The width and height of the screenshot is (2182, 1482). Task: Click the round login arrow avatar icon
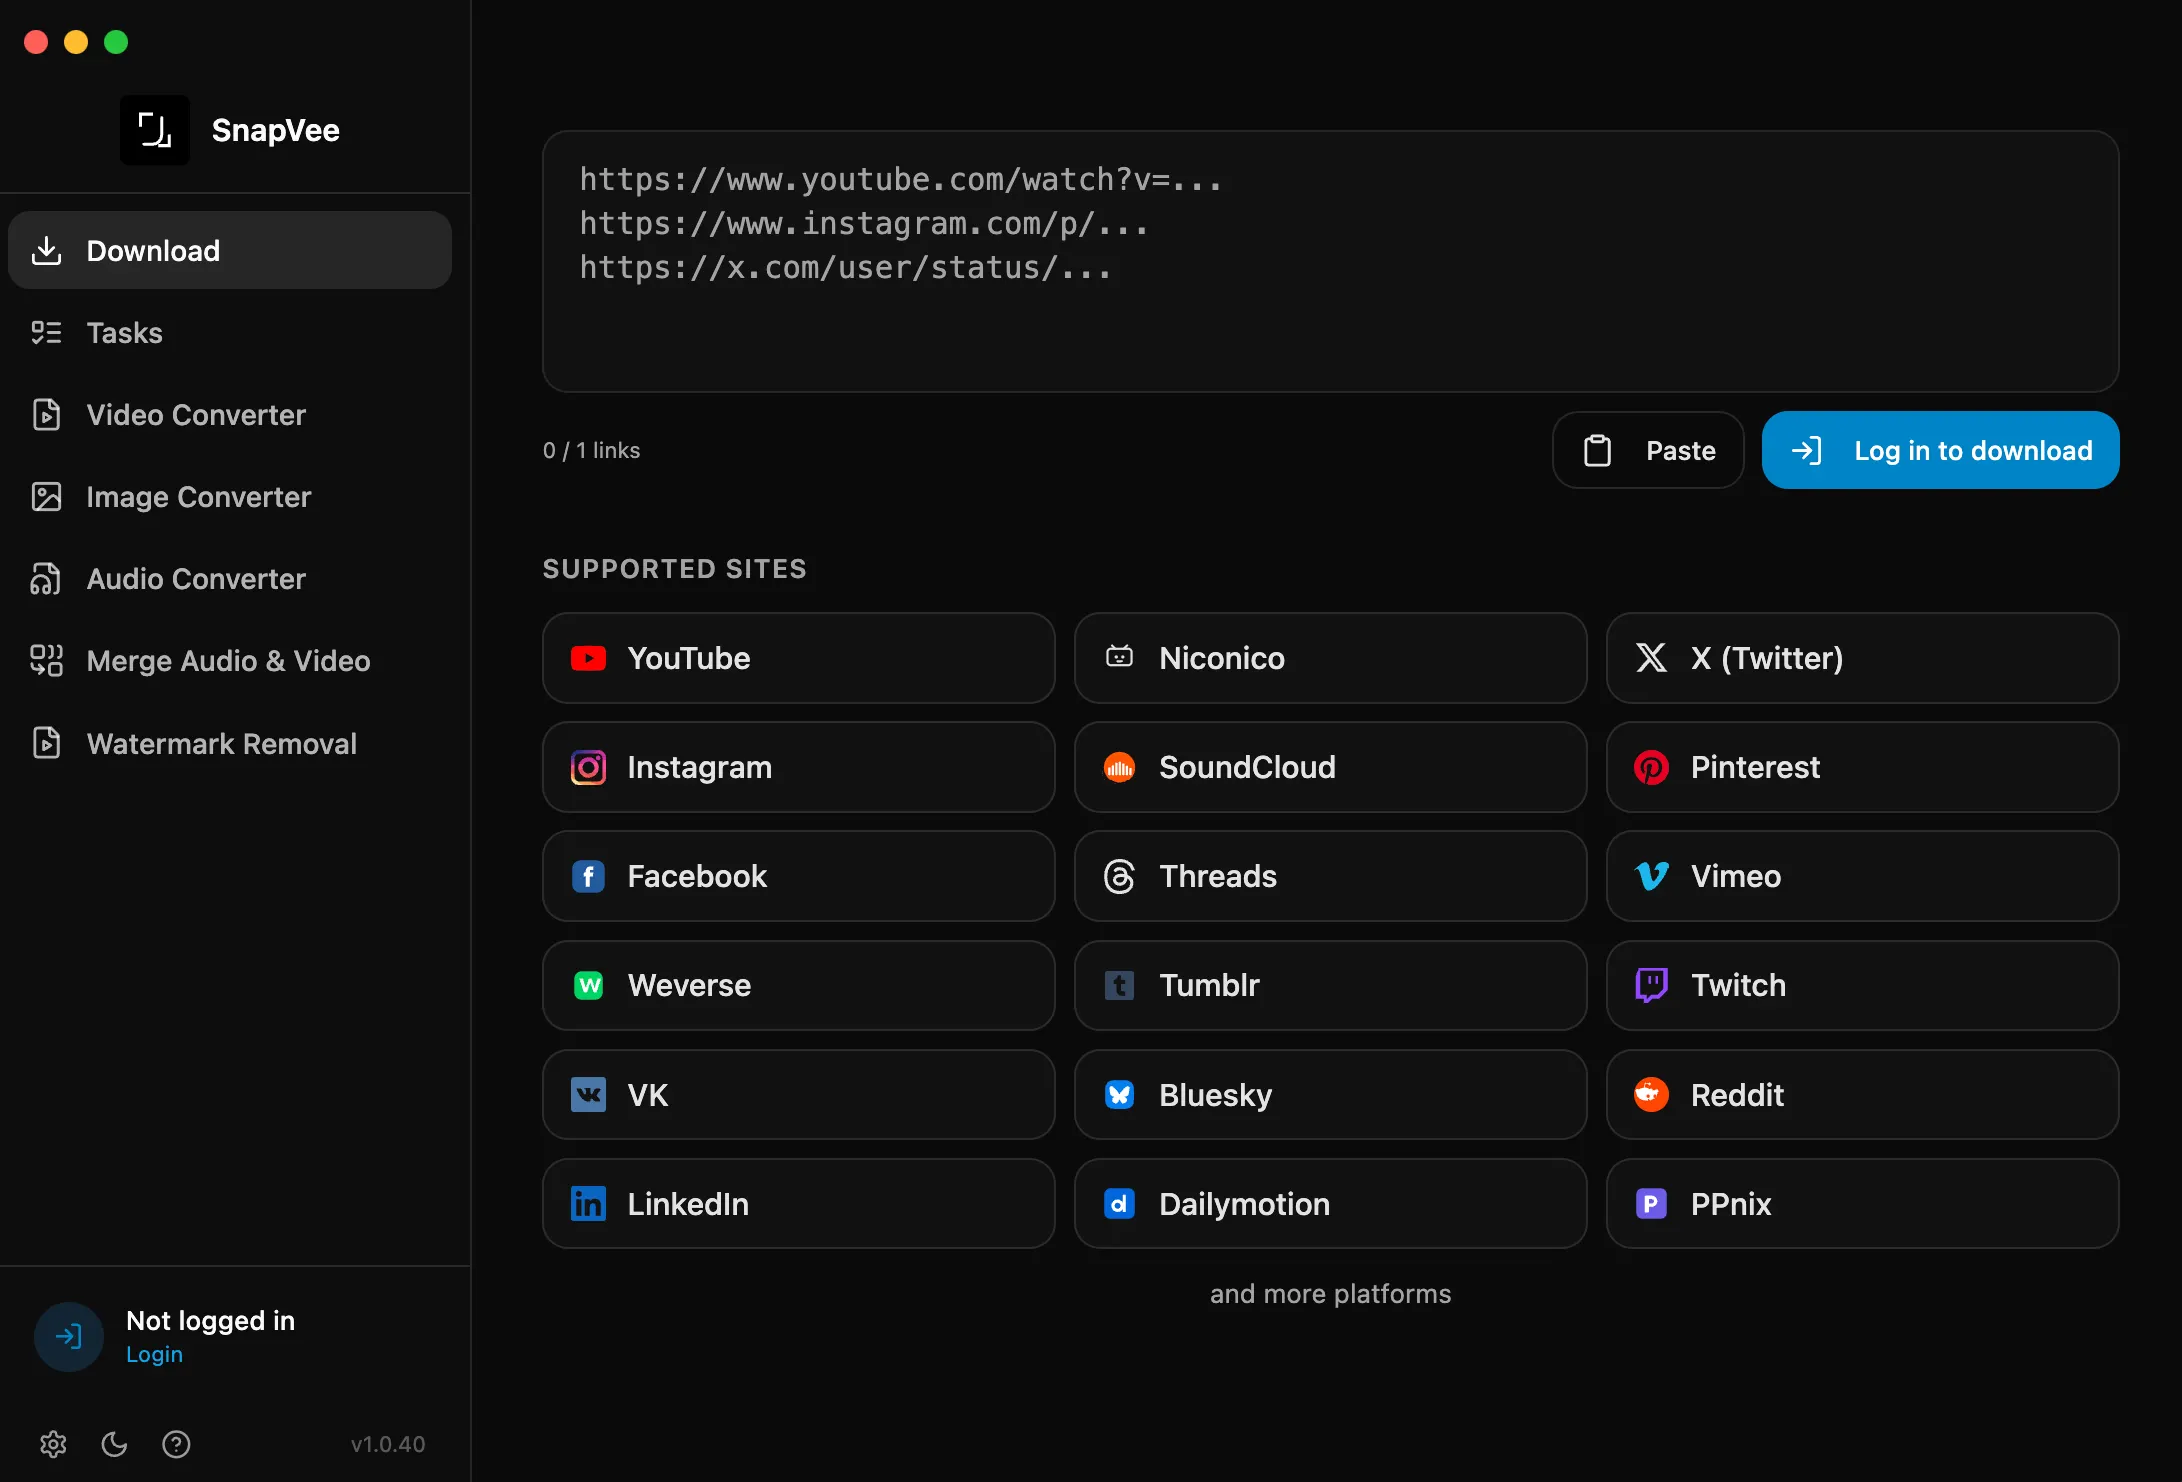click(69, 1336)
